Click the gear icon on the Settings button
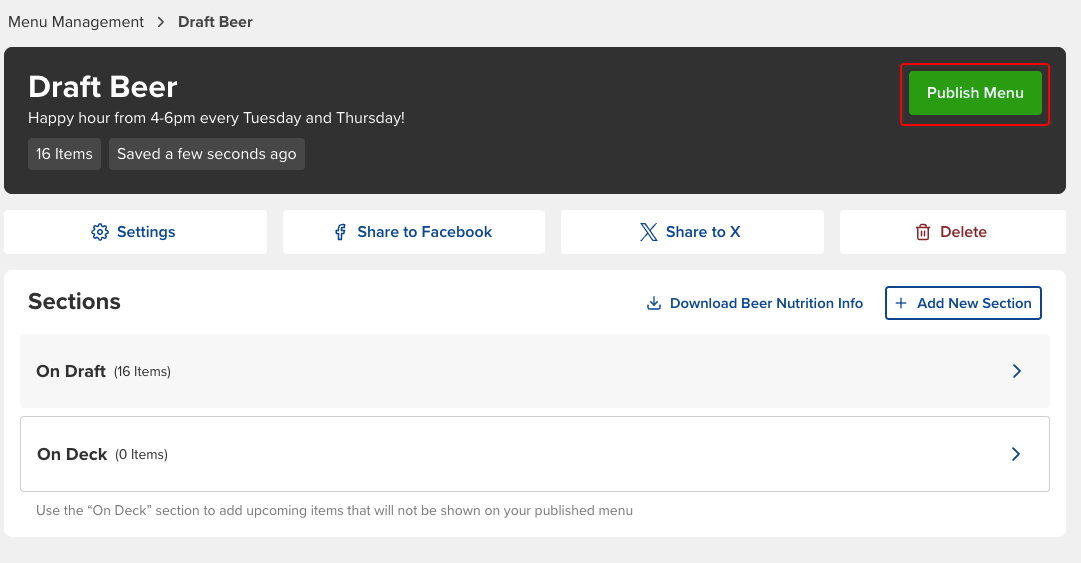1081x563 pixels. click(x=100, y=232)
